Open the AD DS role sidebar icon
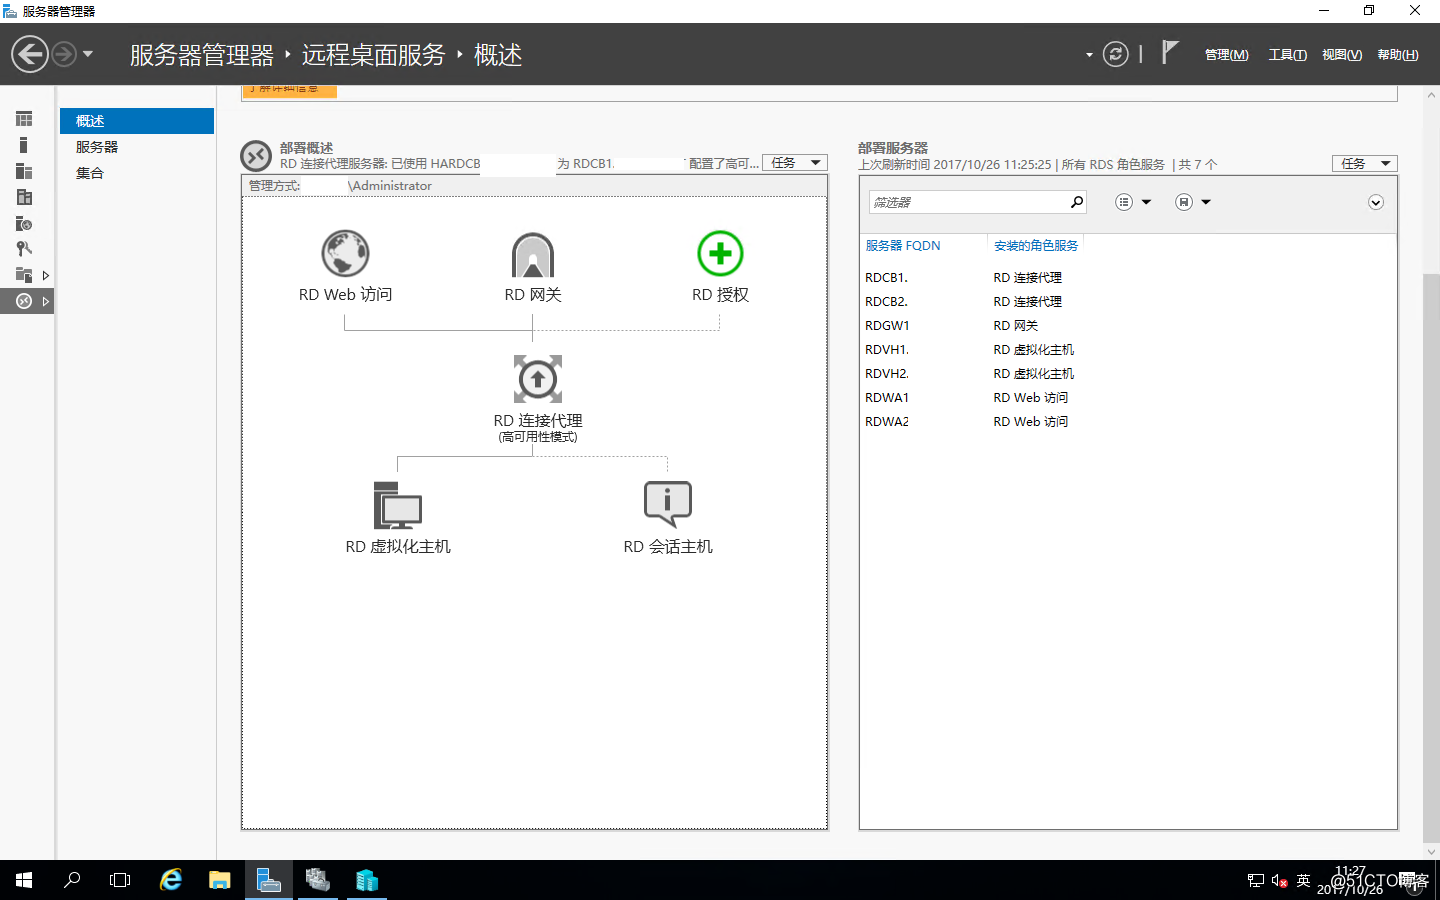 click(x=24, y=197)
